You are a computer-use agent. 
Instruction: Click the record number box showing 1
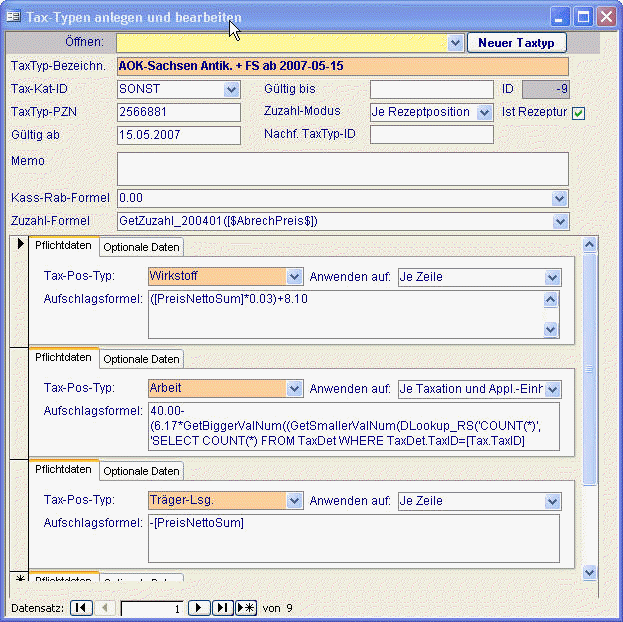(152, 608)
